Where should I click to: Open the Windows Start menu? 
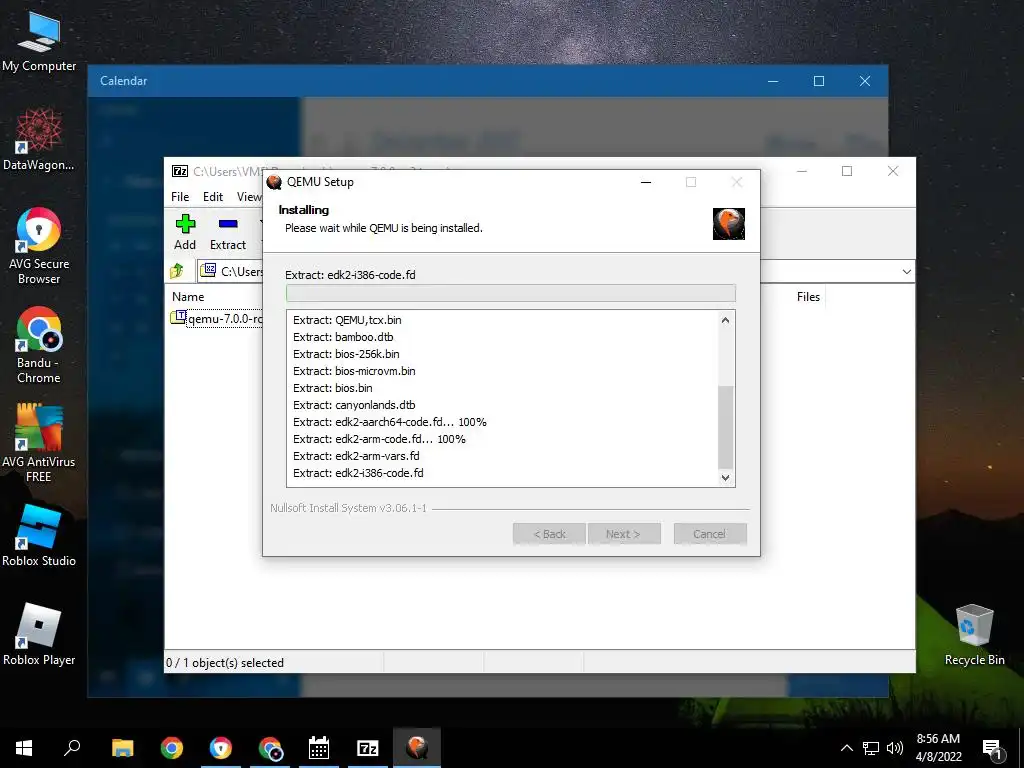click(24, 748)
